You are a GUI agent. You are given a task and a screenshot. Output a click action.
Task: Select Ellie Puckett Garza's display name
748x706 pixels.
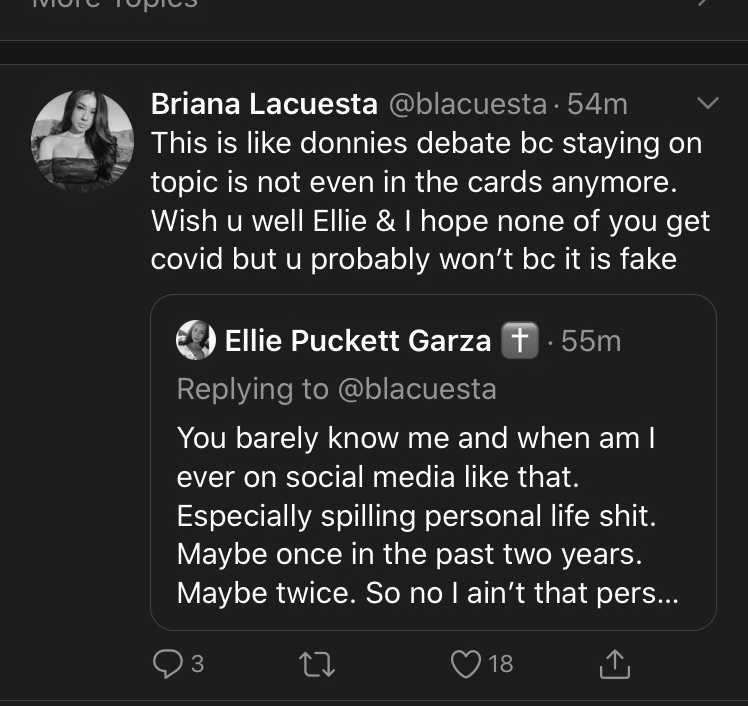click(x=358, y=341)
